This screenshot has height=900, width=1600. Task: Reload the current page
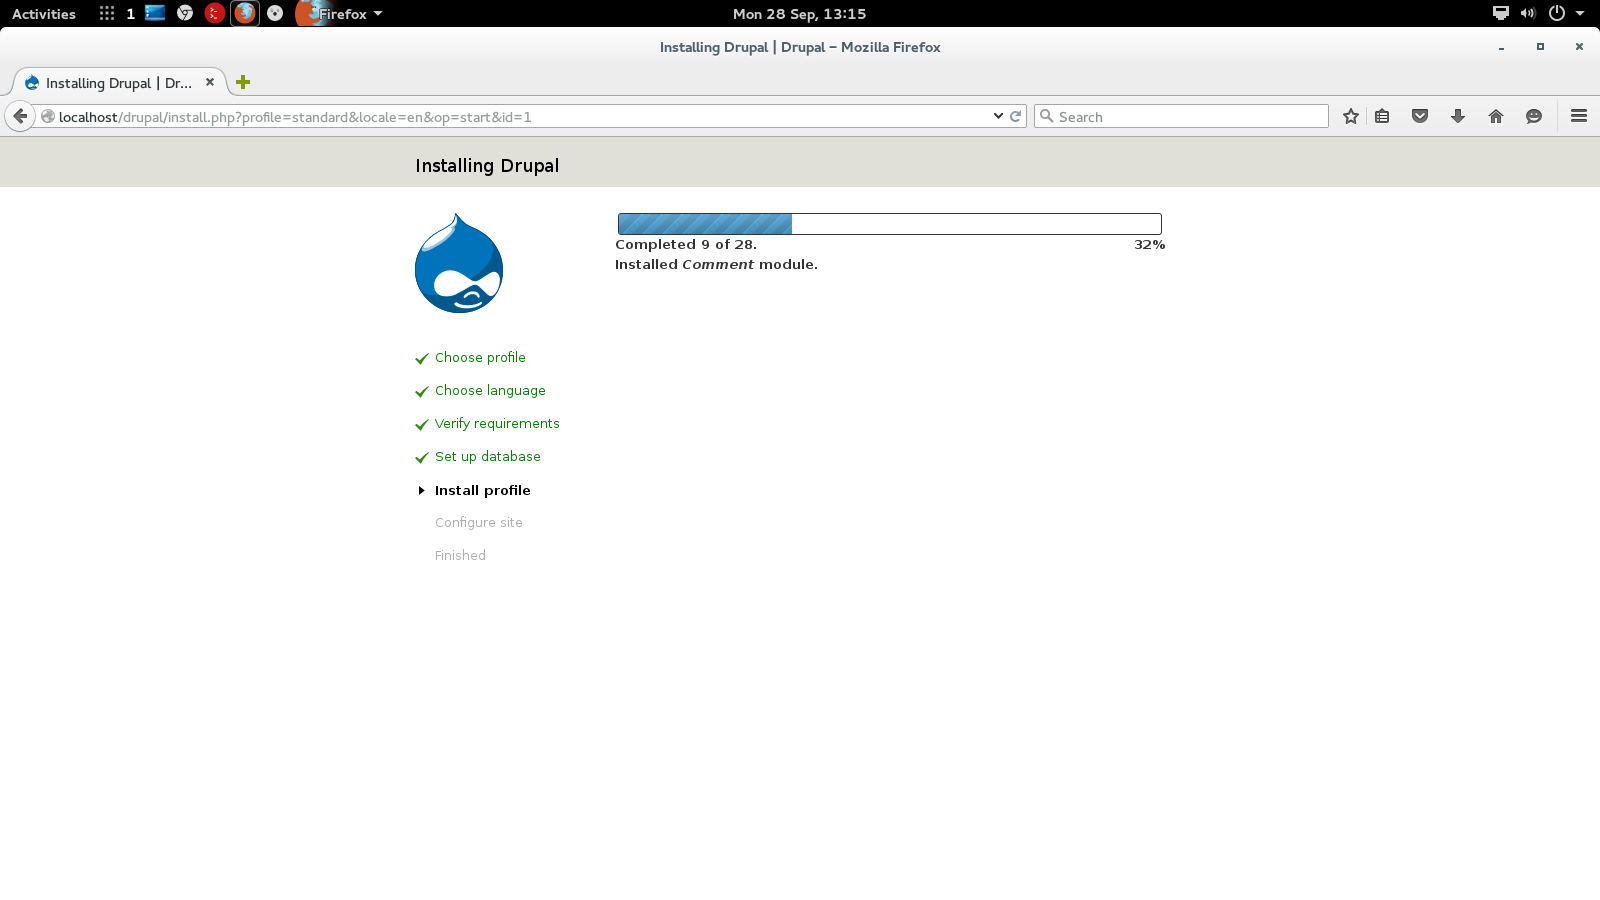click(1015, 116)
